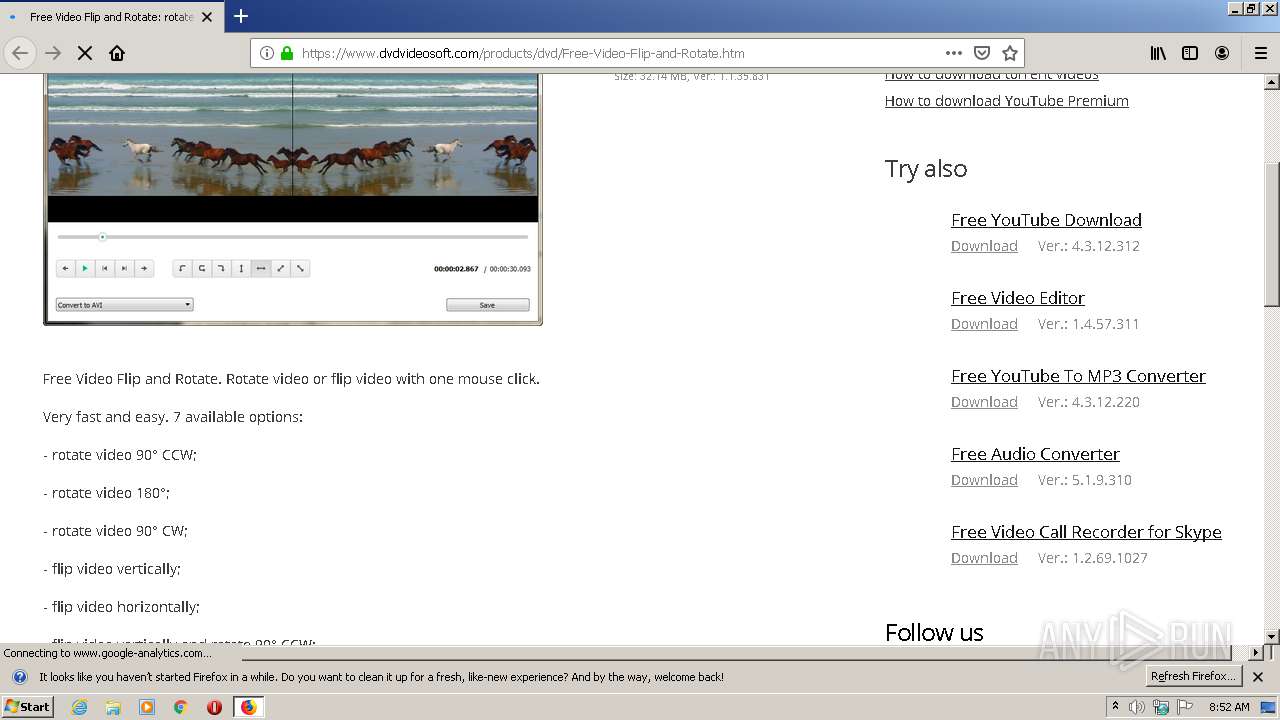Click the Refresh Firefox button

pyautogui.click(x=1193, y=677)
